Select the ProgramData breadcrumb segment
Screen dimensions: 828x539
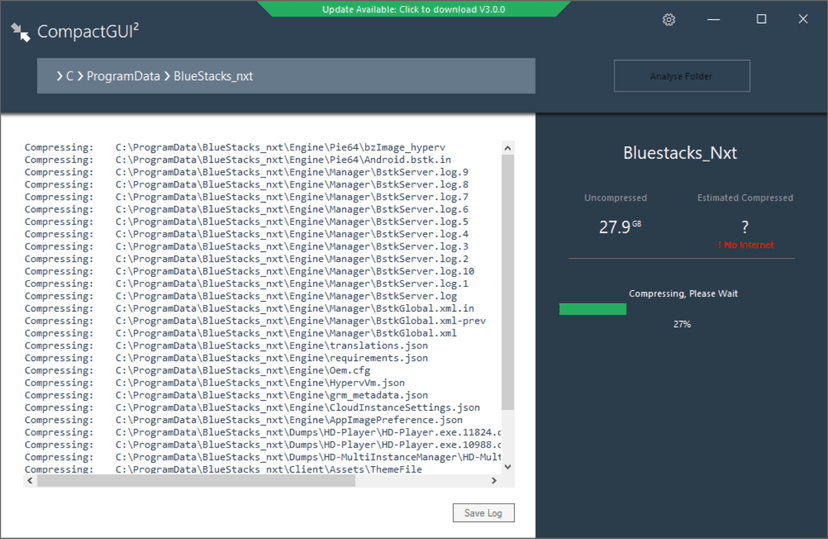coord(123,76)
